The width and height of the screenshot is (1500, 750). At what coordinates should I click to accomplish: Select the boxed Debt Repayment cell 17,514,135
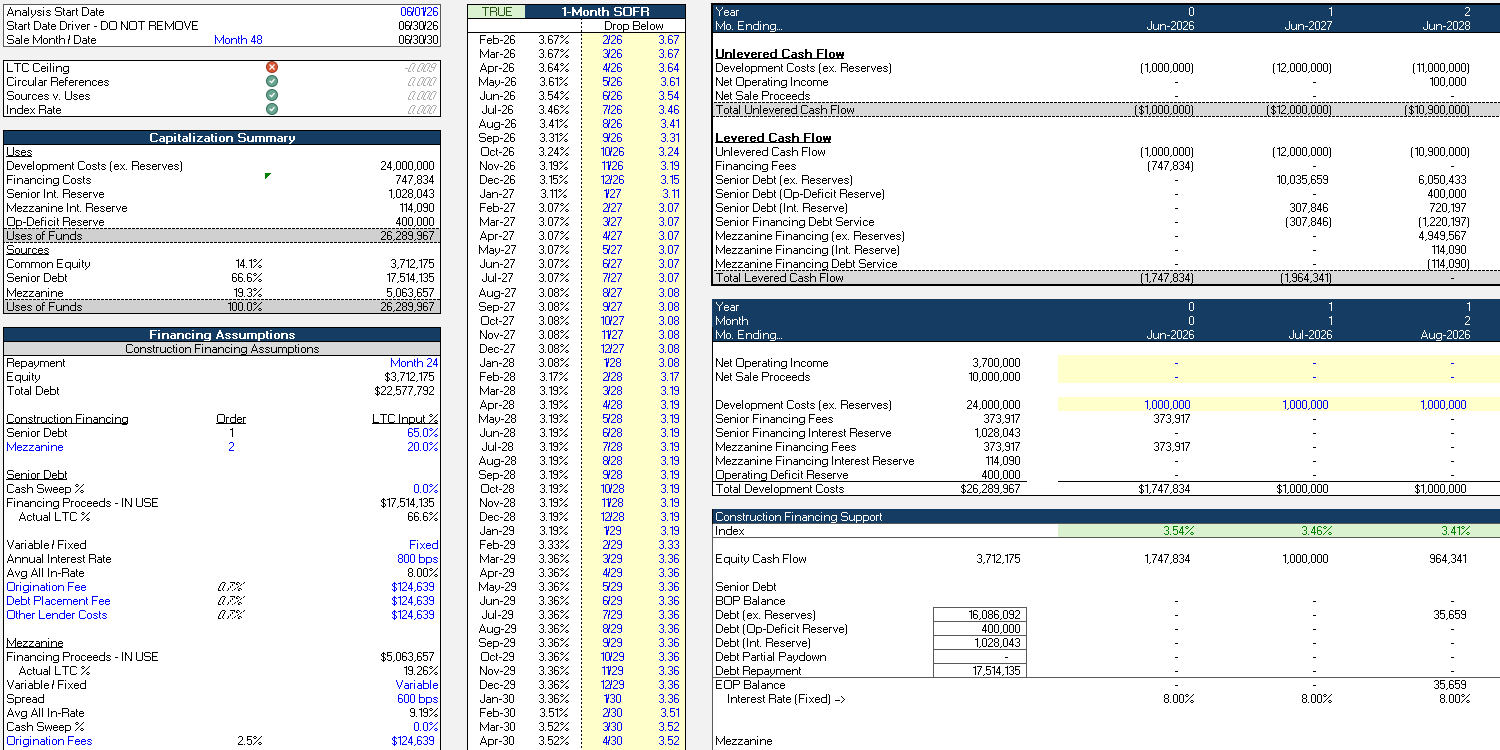pos(980,671)
